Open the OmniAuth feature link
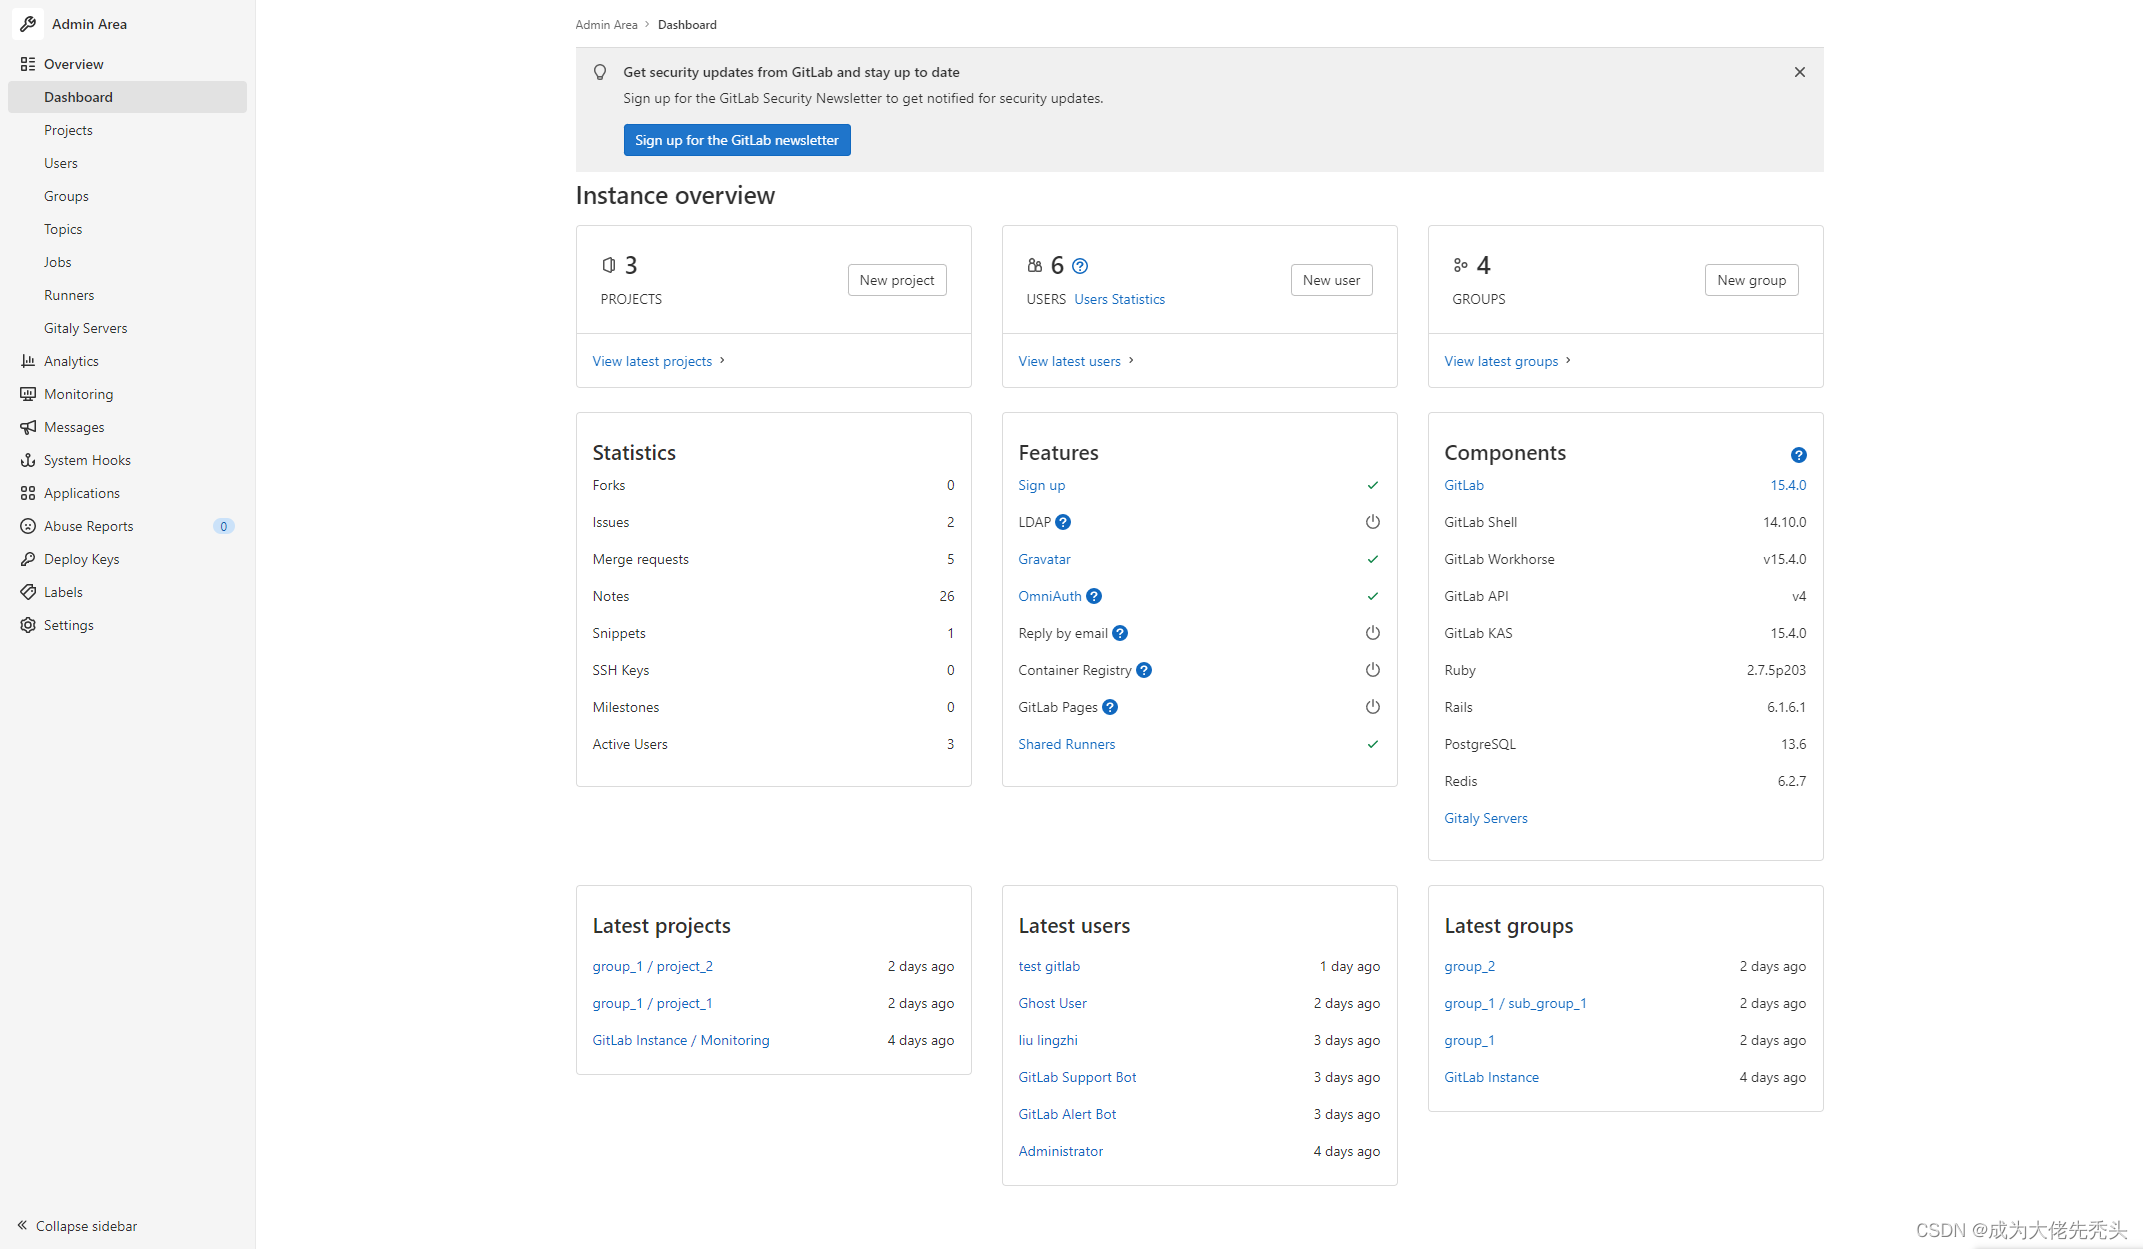Screen dimensions: 2143x1249 click(1049, 596)
